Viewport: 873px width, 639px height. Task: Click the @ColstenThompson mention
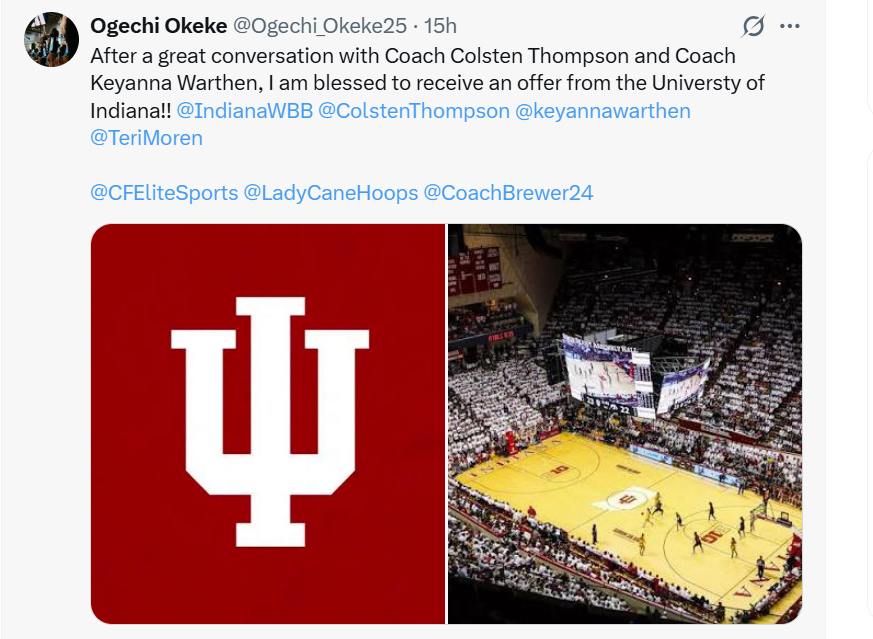pyautogui.click(x=413, y=110)
